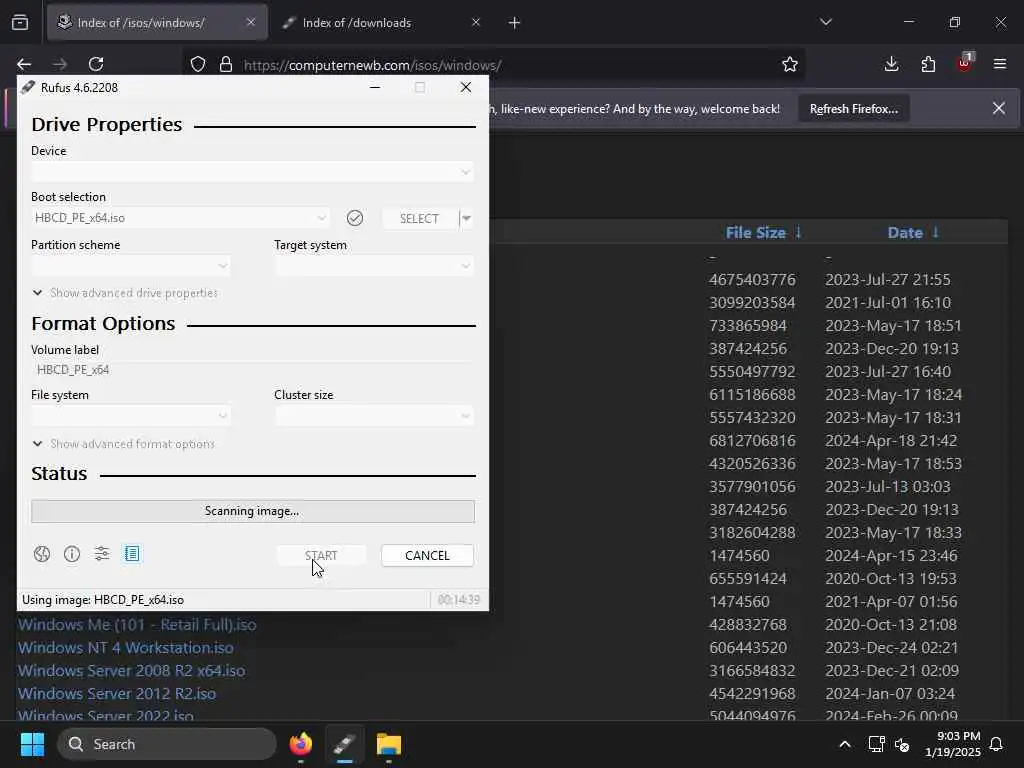Close the Index of /downloads tab
This screenshot has width=1024, height=768.
point(476,23)
